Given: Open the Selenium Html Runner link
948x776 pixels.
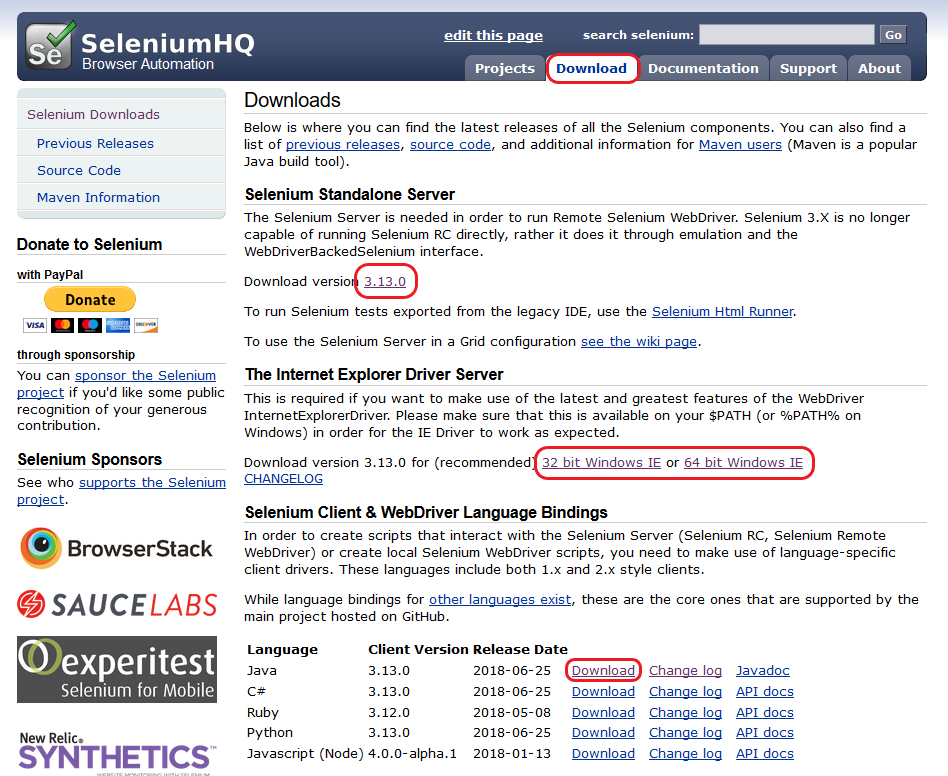Looking at the screenshot, I should click(x=722, y=312).
